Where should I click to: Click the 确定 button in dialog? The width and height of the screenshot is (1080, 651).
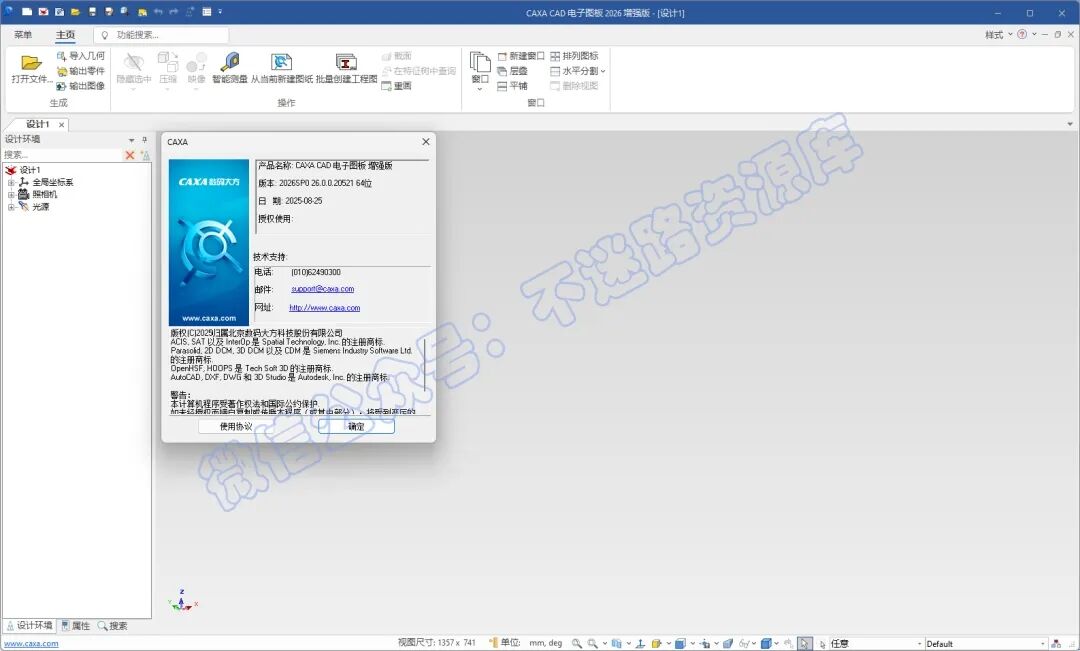click(356, 426)
